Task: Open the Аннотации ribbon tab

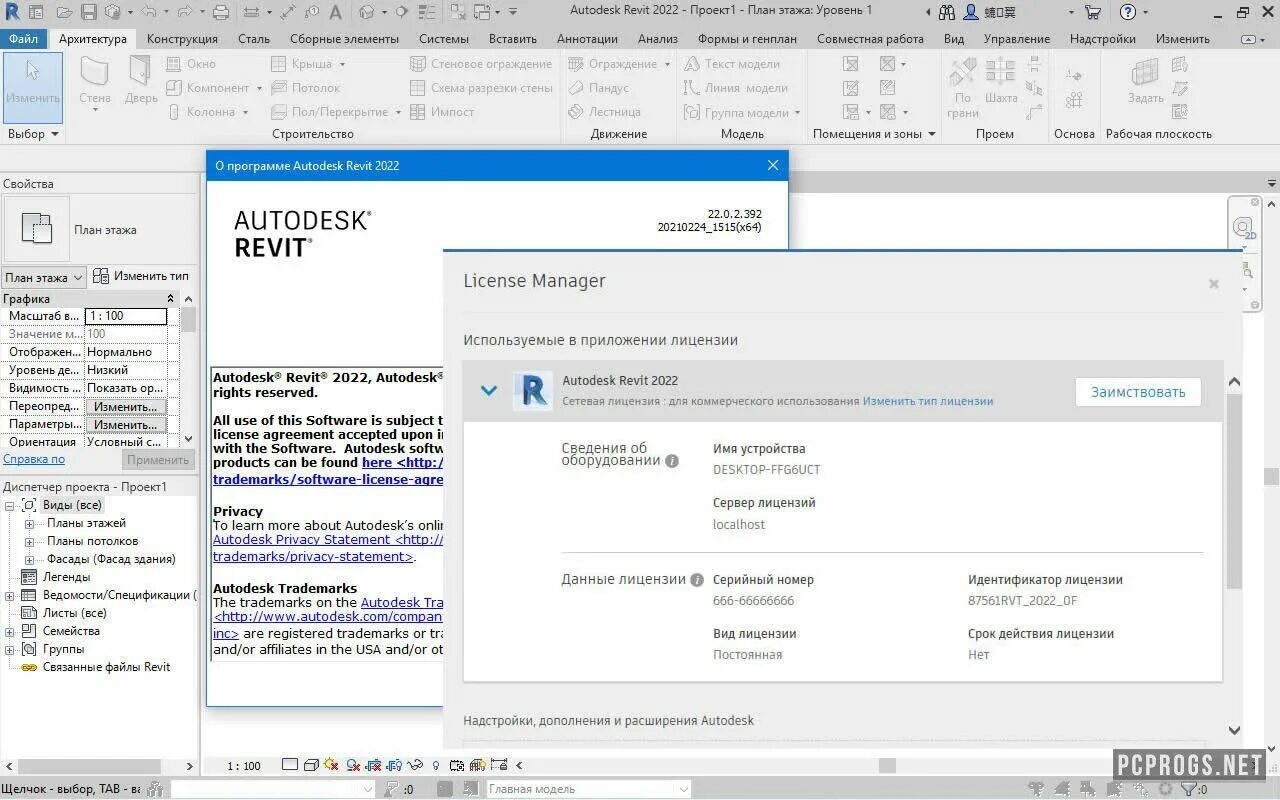Action: click(x=587, y=39)
